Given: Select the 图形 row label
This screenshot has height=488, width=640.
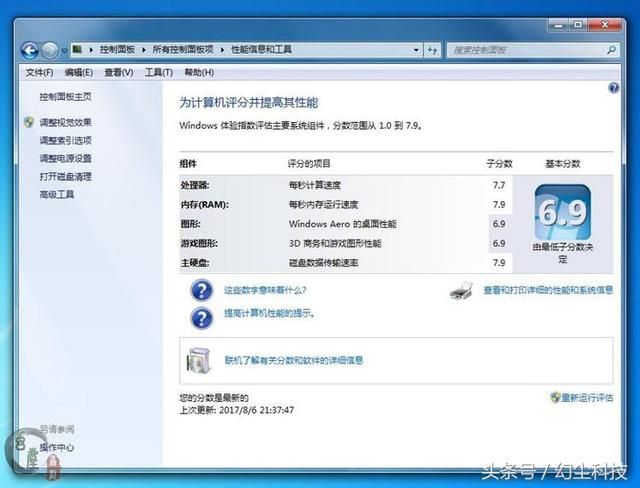Looking at the screenshot, I should point(191,224).
